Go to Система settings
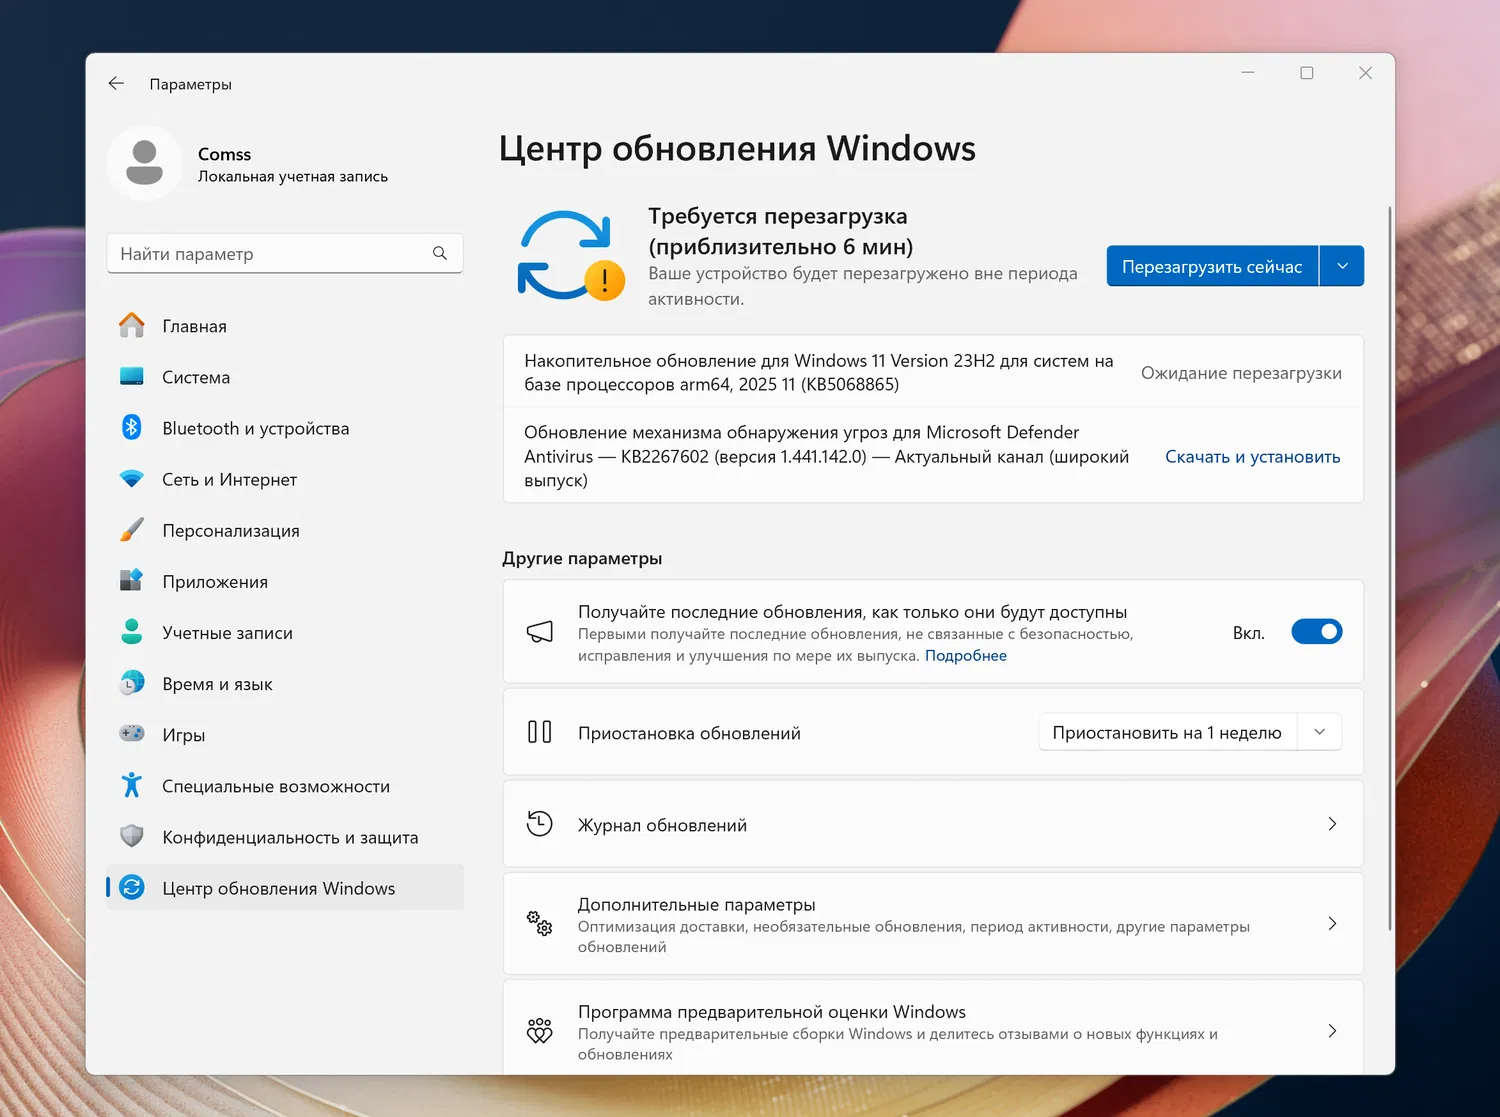This screenshot has width=1500, height=1117. click(285, 377)
